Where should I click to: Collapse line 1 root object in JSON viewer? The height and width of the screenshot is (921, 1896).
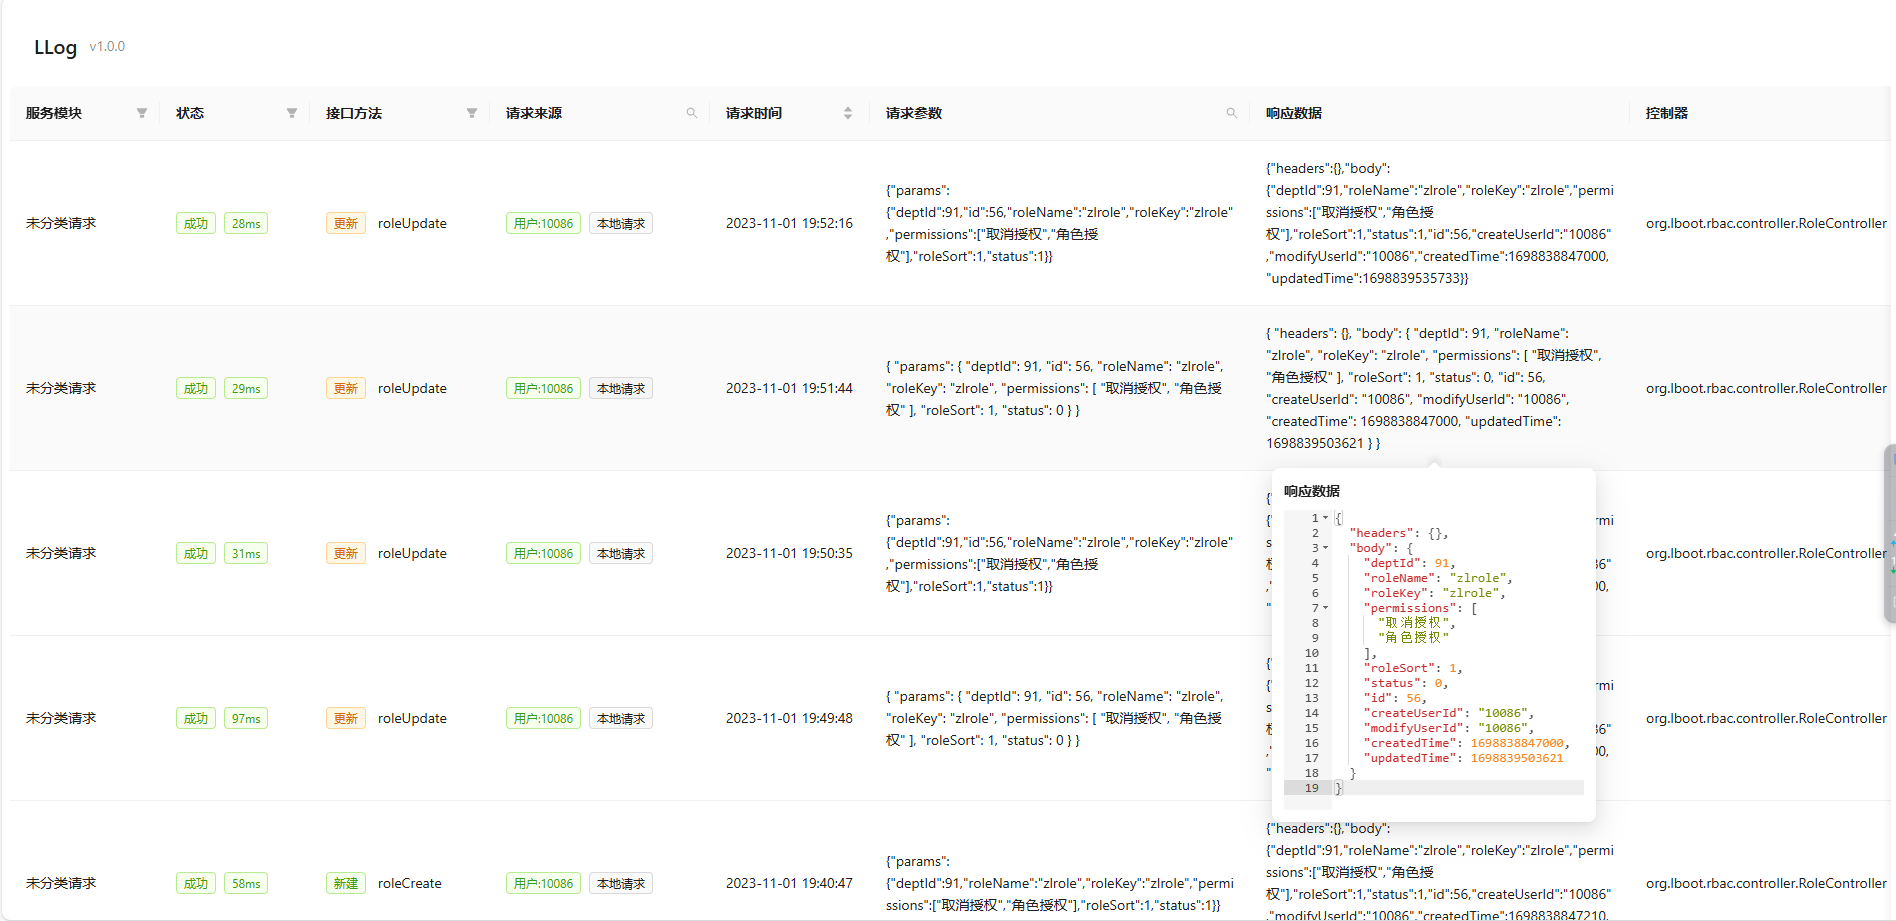point(1326,518)
